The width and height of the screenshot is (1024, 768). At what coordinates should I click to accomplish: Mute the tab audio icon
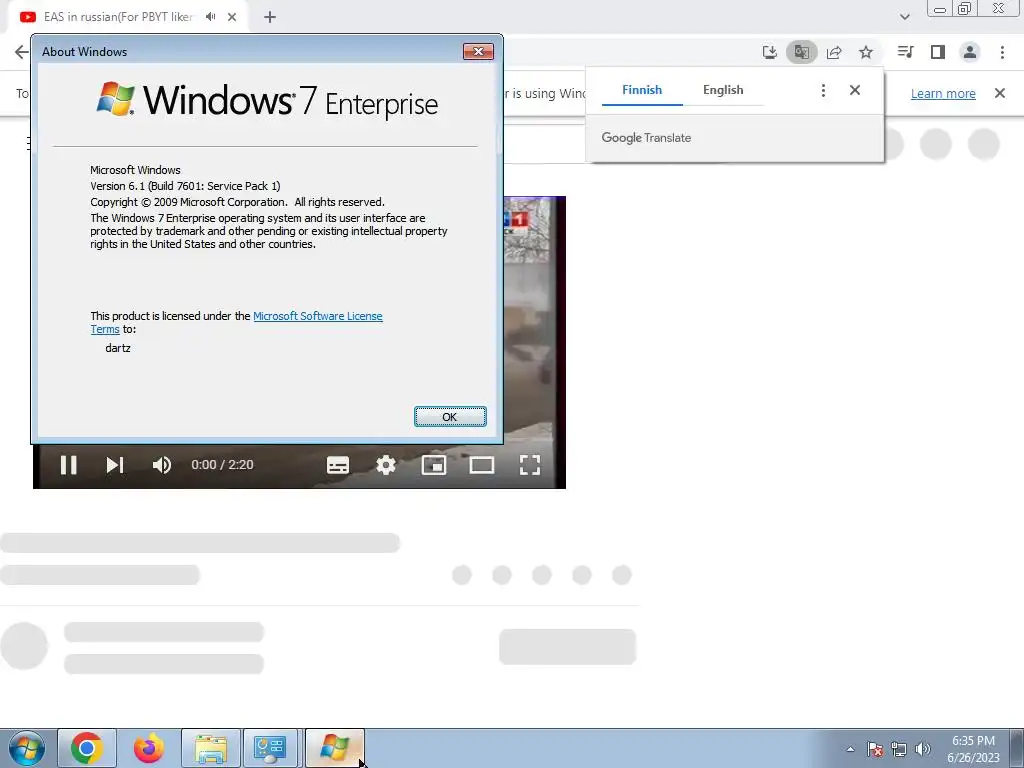click(x=210, y=17)
